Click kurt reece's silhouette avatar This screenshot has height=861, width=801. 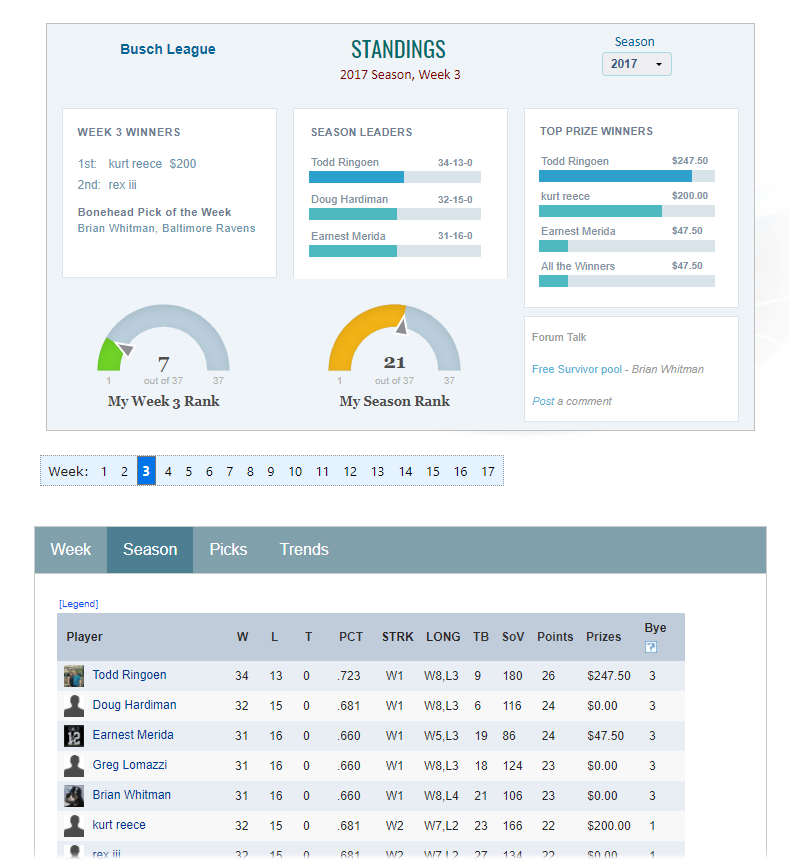coord(74,826)
